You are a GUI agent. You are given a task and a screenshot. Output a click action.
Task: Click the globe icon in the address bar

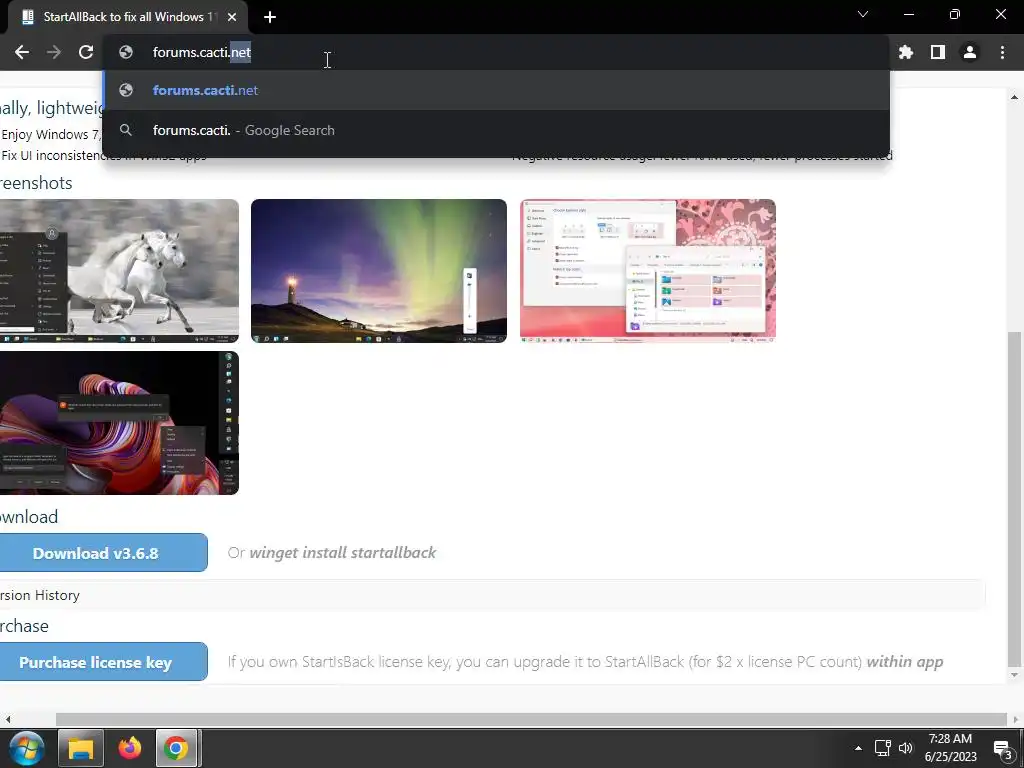click(x=126, y=52)
